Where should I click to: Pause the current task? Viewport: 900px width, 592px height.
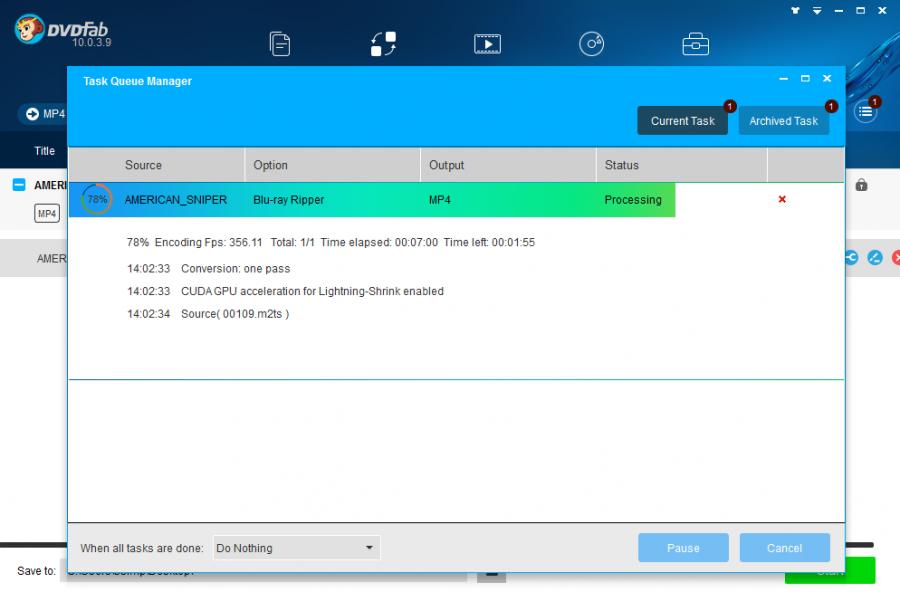point(683,548)
